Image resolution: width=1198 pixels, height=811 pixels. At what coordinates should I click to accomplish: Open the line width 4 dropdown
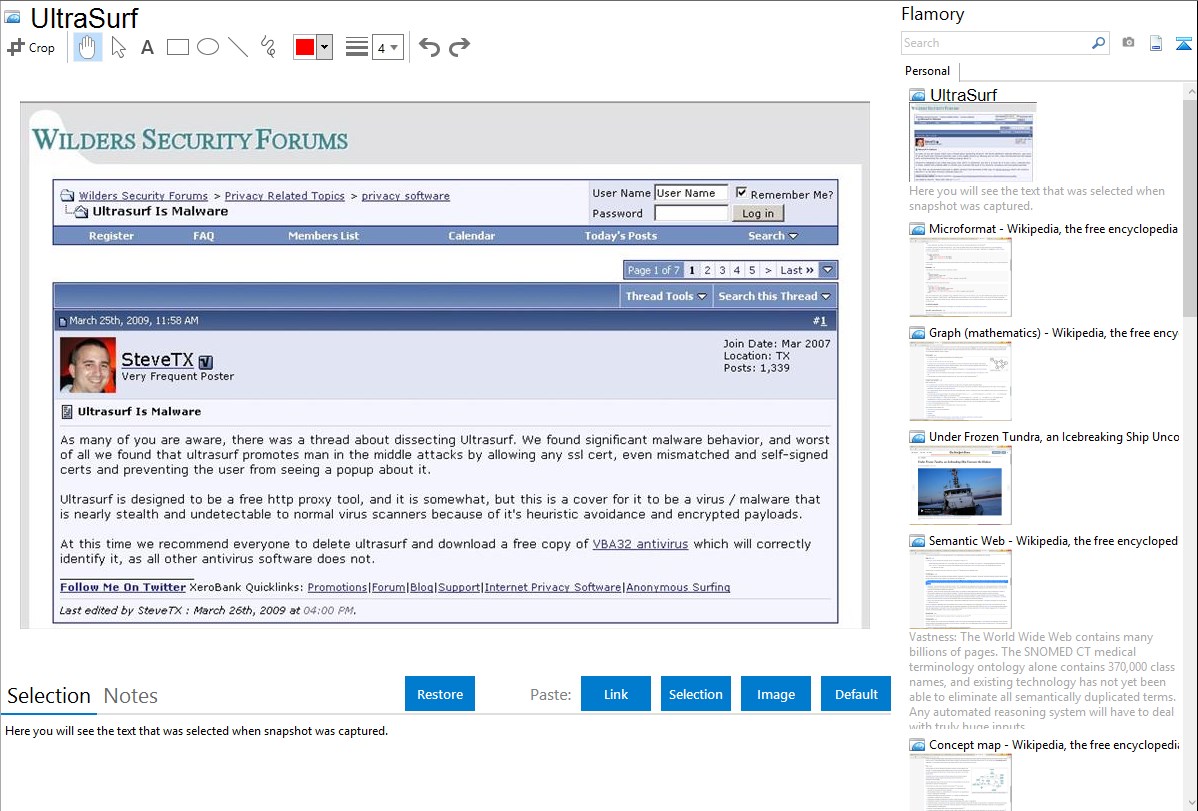(x=387, y=47)
